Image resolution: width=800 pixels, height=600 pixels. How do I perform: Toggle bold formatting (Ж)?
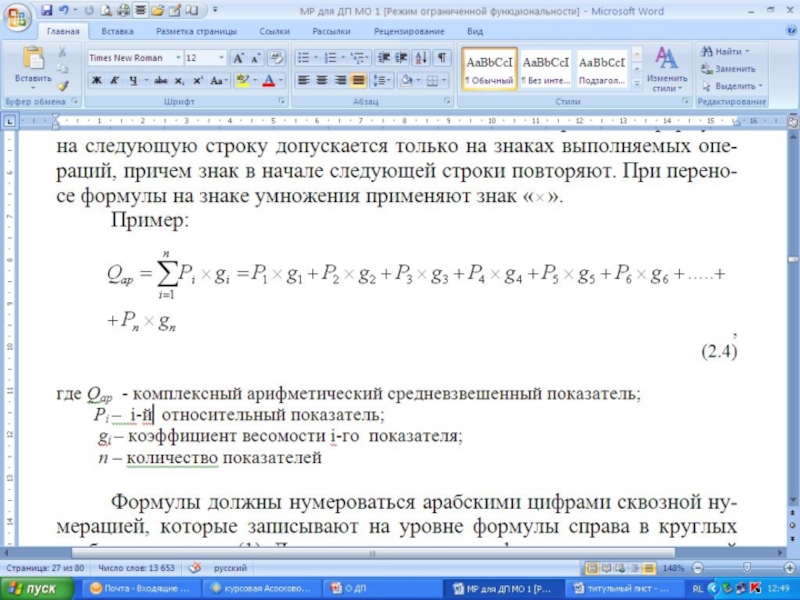[97, 80]
